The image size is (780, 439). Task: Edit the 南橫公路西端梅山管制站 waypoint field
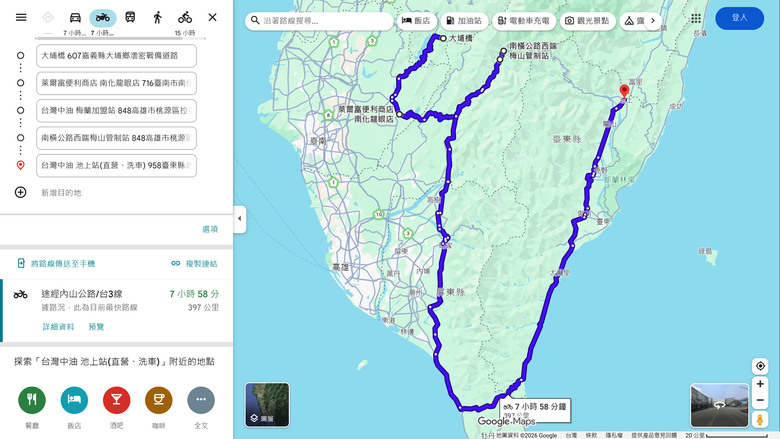[x=116, y=138]
